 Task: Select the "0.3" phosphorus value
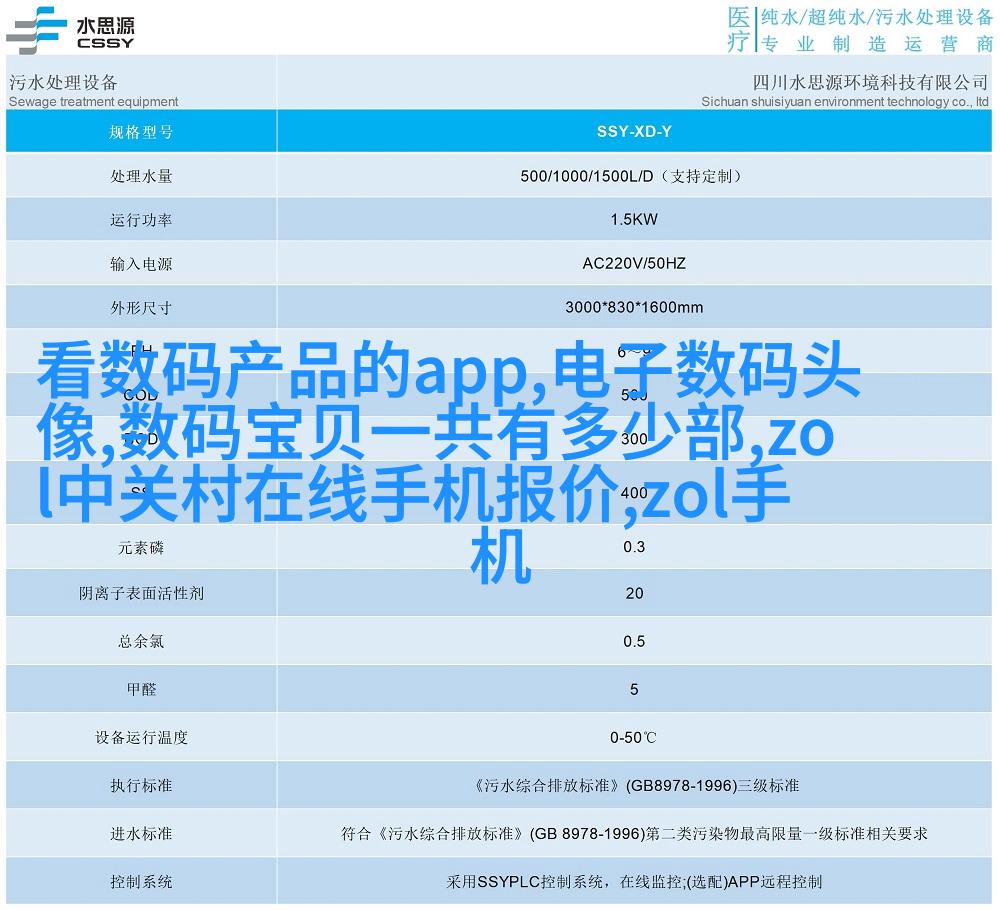pos(634,547)
